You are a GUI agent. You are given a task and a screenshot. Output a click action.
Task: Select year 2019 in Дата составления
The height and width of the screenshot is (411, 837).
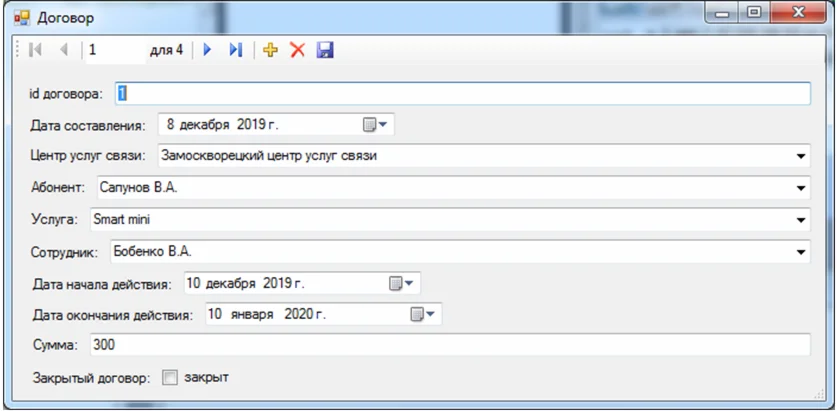[251, 125]
